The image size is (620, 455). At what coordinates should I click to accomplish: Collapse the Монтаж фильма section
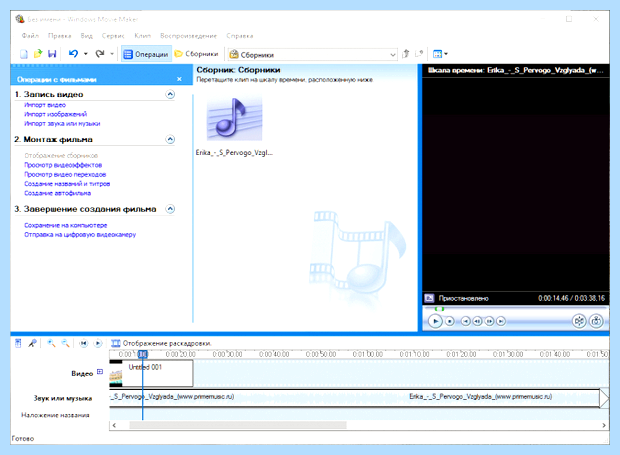(170, 139)
